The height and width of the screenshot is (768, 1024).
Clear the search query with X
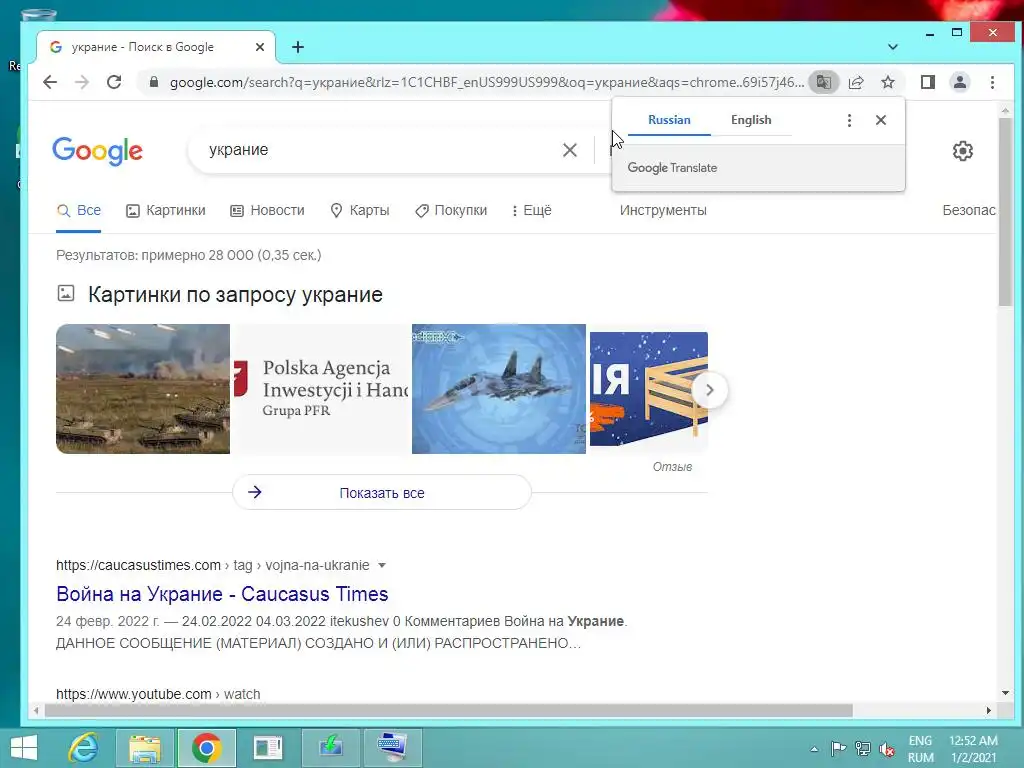[x=569, y=150]
